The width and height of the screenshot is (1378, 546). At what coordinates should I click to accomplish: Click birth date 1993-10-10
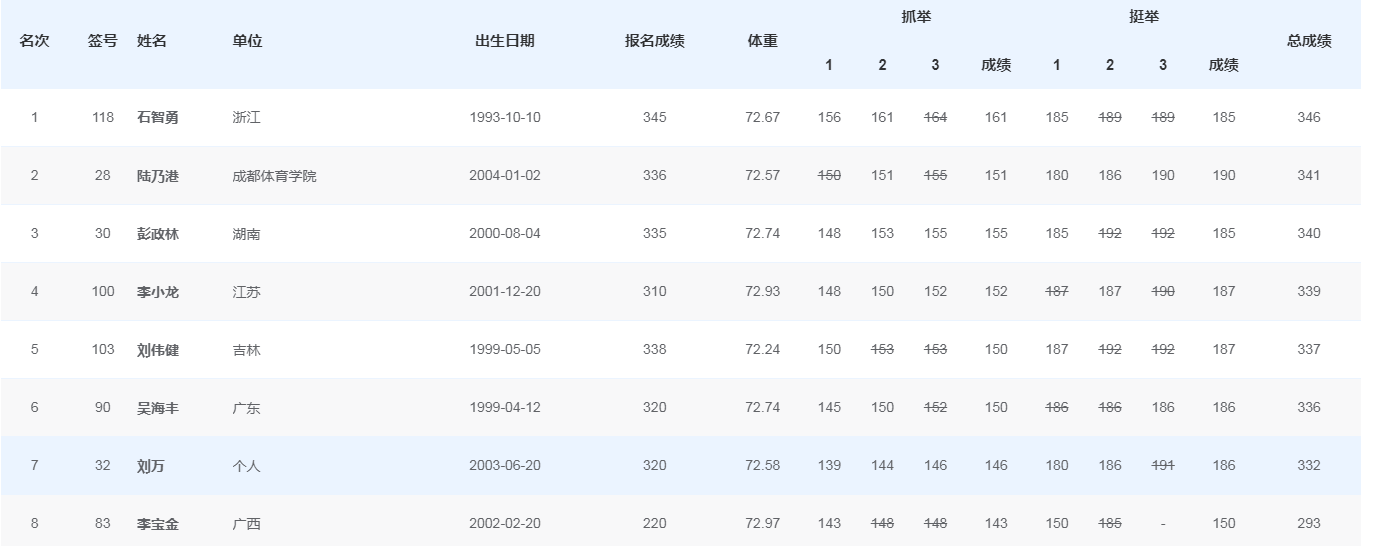coord(505,117)
